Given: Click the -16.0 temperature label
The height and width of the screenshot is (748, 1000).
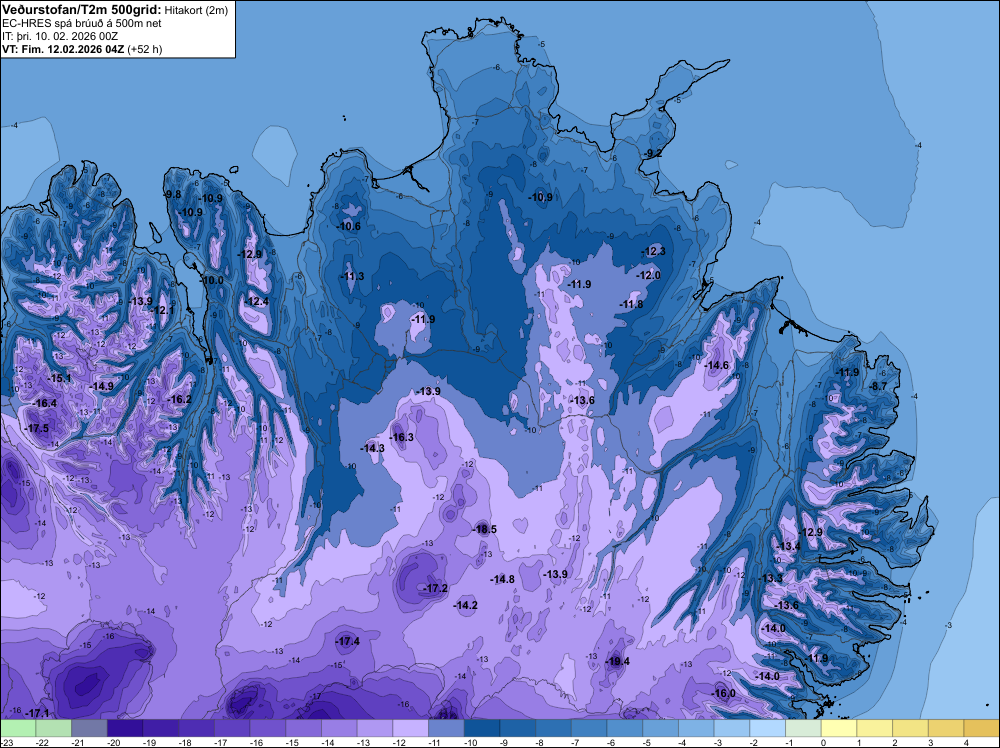Looking at the screenshot, I should point(724,694).
